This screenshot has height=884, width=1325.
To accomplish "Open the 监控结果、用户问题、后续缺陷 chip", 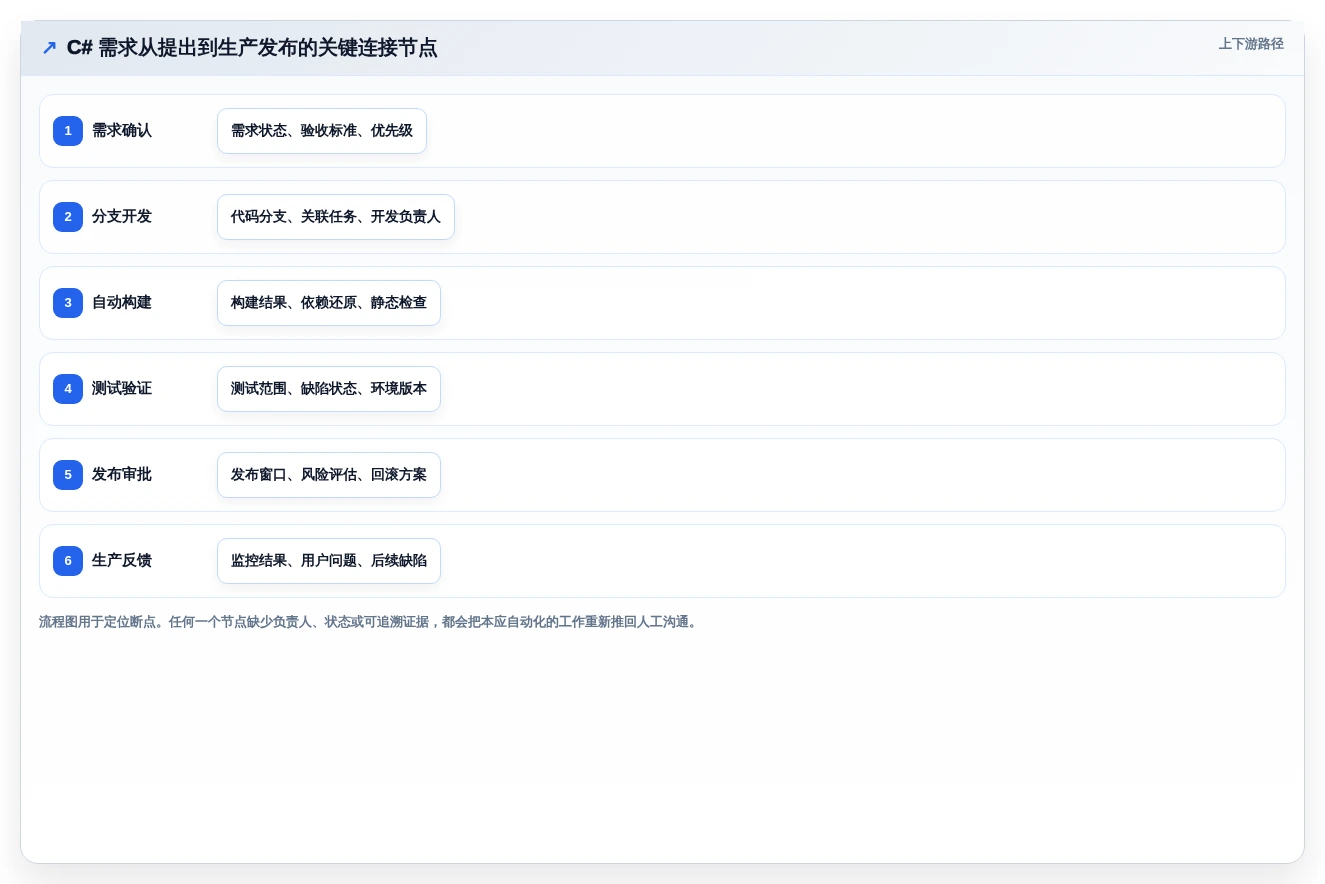I will coord(329,561).
